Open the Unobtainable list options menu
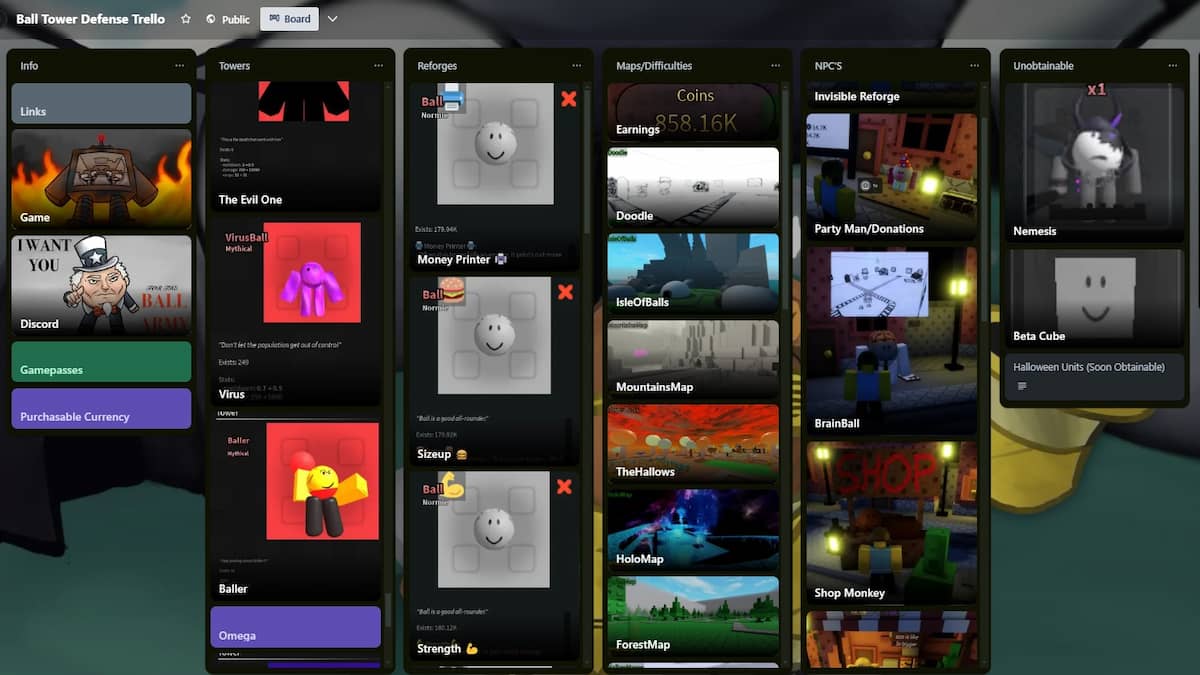The image size is (1200, 675). click(1172, 66)
